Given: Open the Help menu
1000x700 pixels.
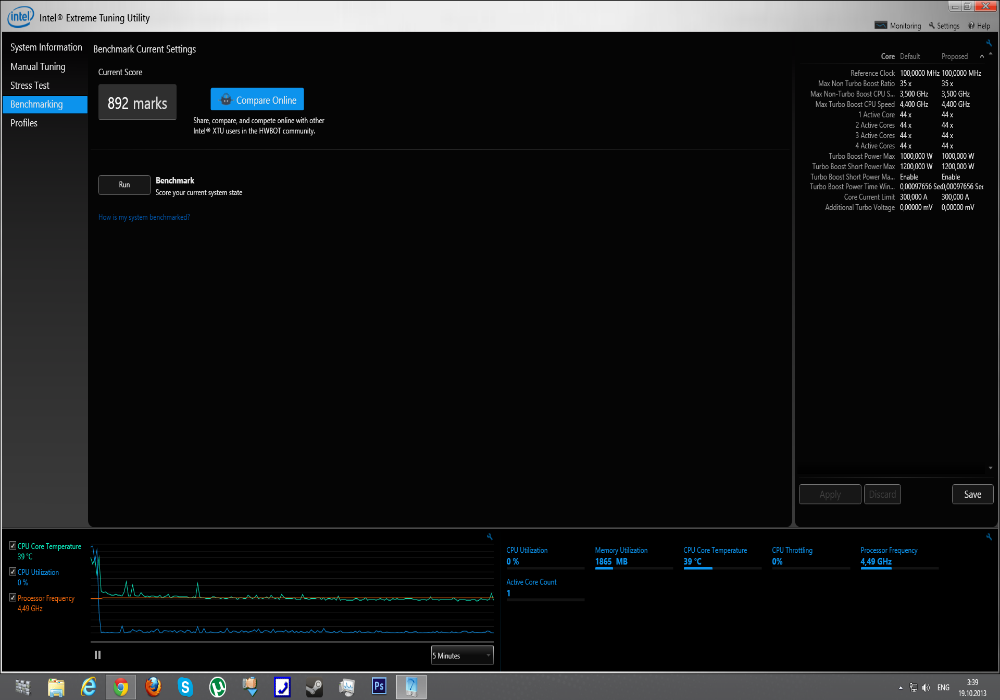Looking at the screenshot, I should click(x=979, y=26).
